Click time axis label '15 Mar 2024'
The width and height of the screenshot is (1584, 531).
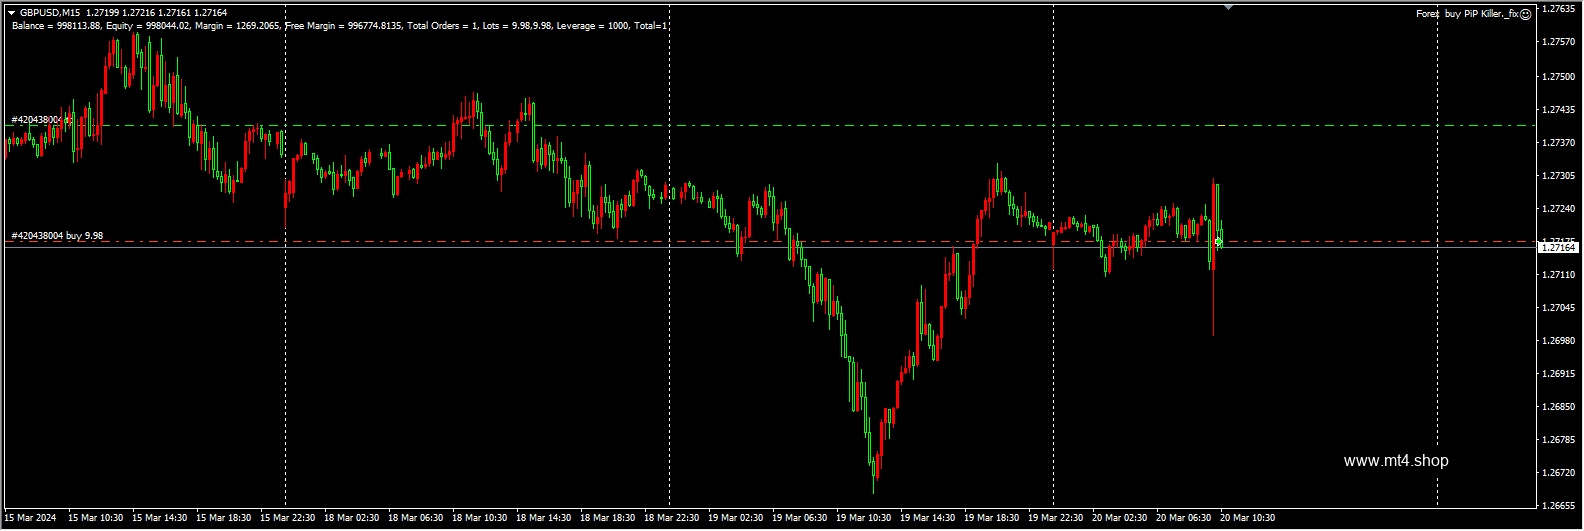[30, 518]
